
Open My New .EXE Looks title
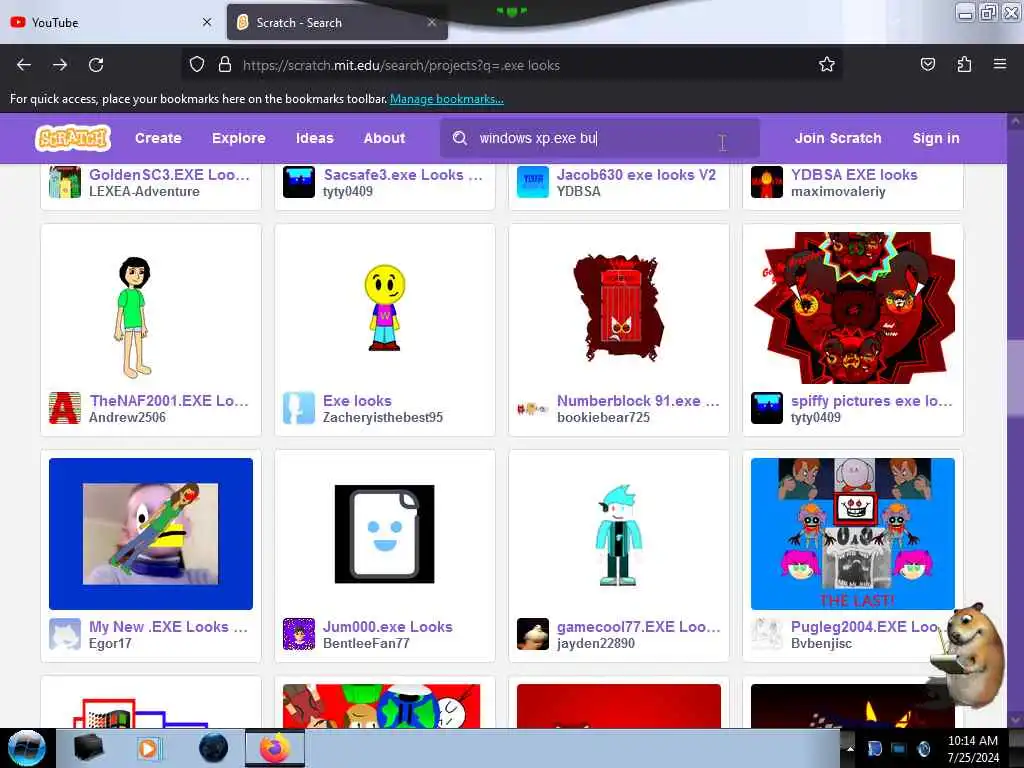coord(168,626)
